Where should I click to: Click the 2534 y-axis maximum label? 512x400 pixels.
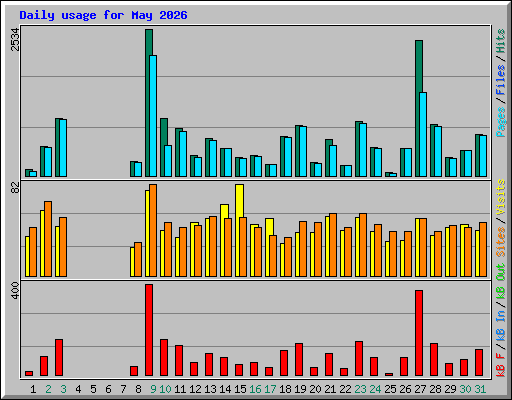(x=15, y=40)
